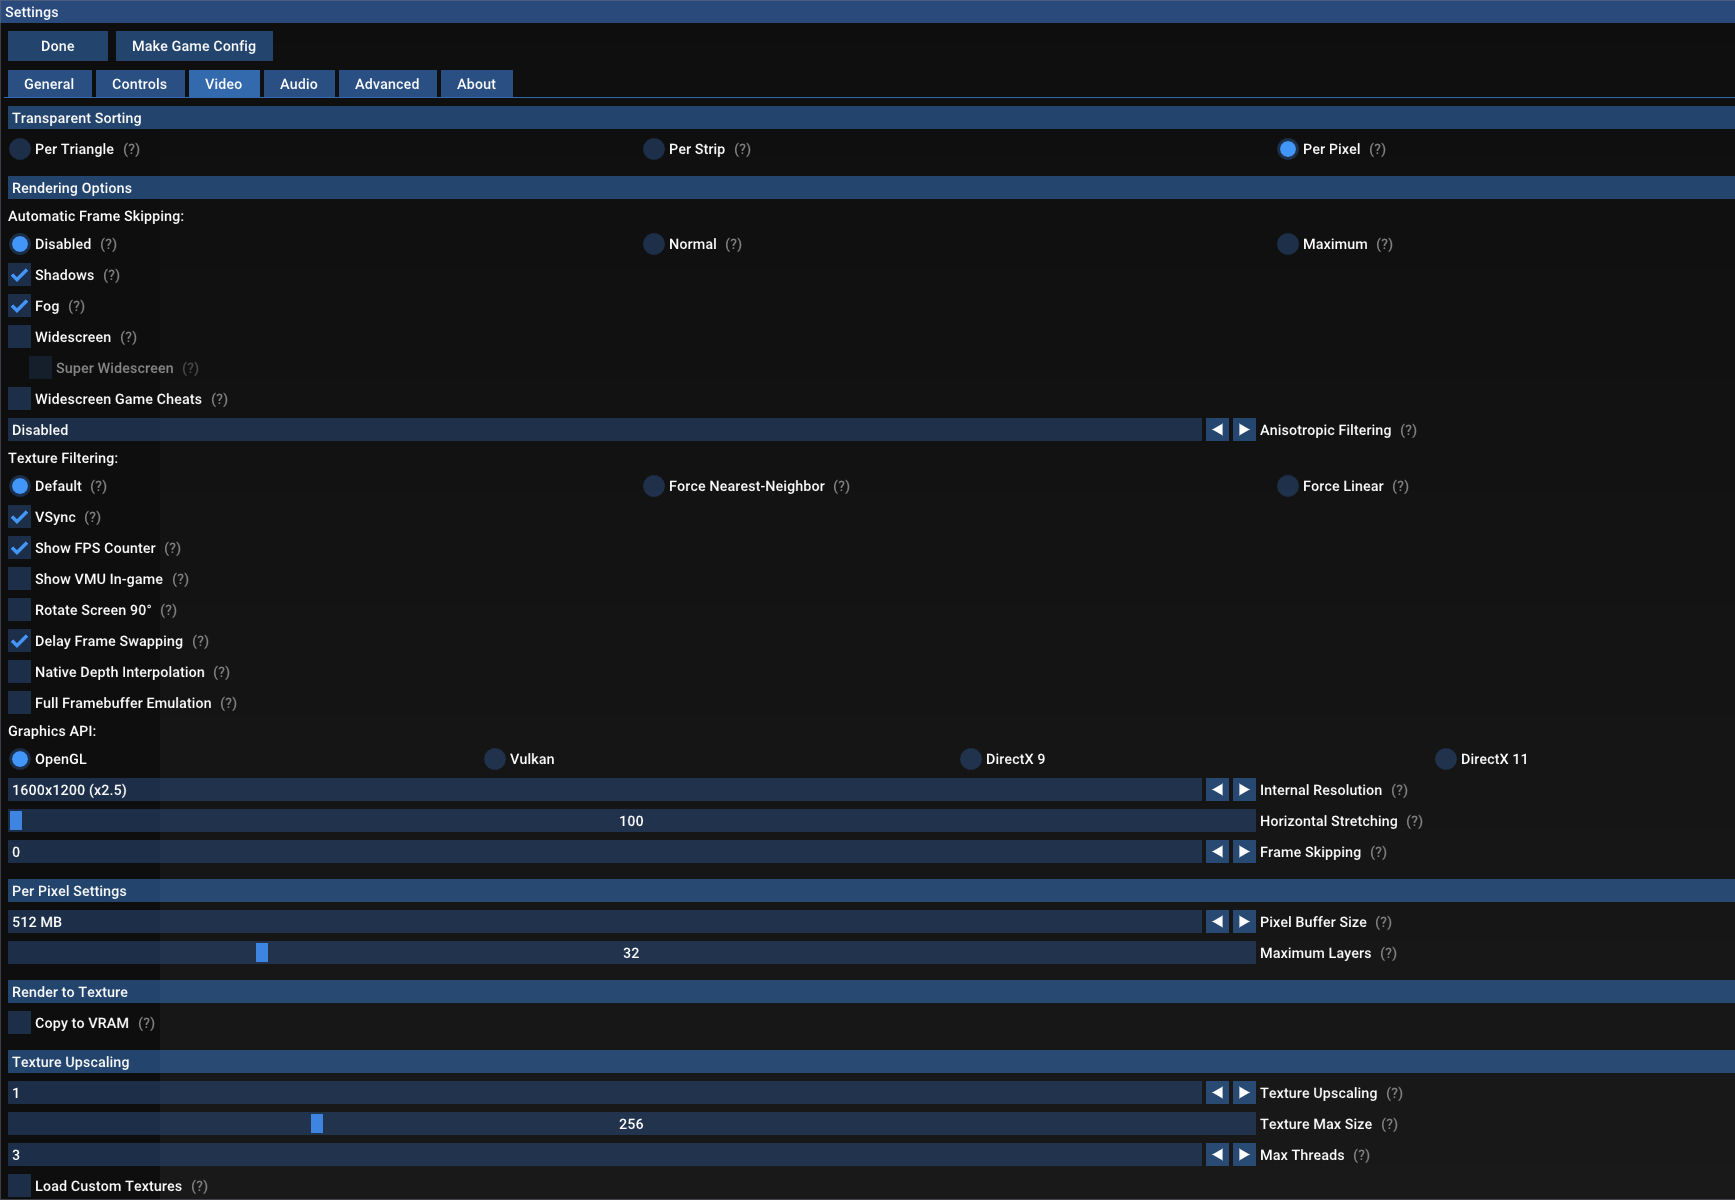This screenshot has height=1200, width=1735.
Task: Enable Rotate Screen 90° checkbox
Action: [20, 610]
